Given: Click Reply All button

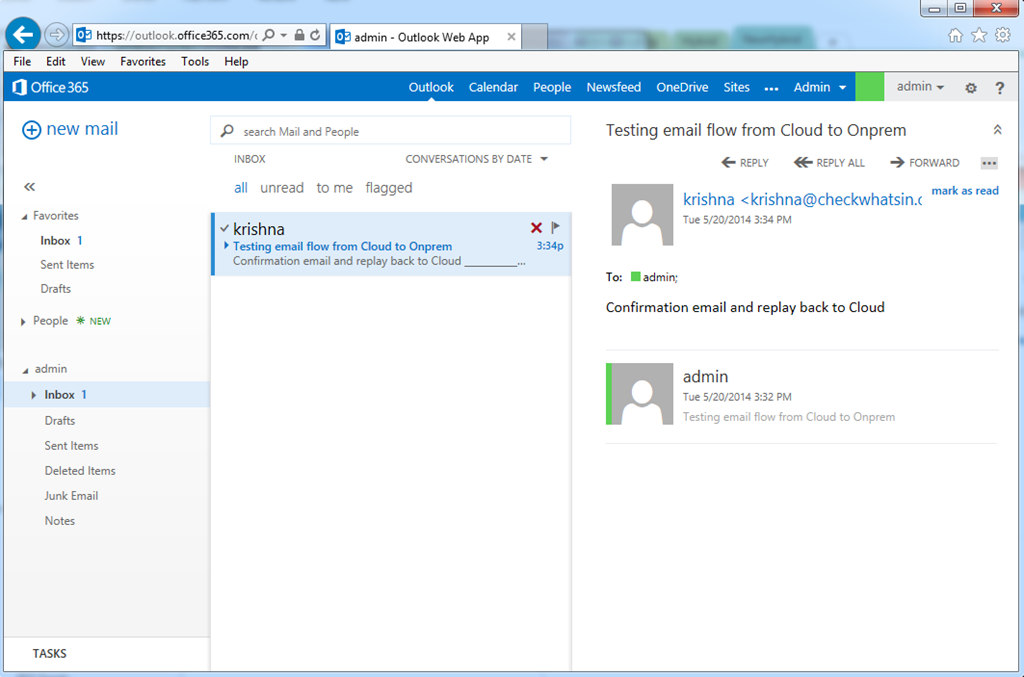Looking at the screenshot, I should pyautogui.click(x=829, y=163).
